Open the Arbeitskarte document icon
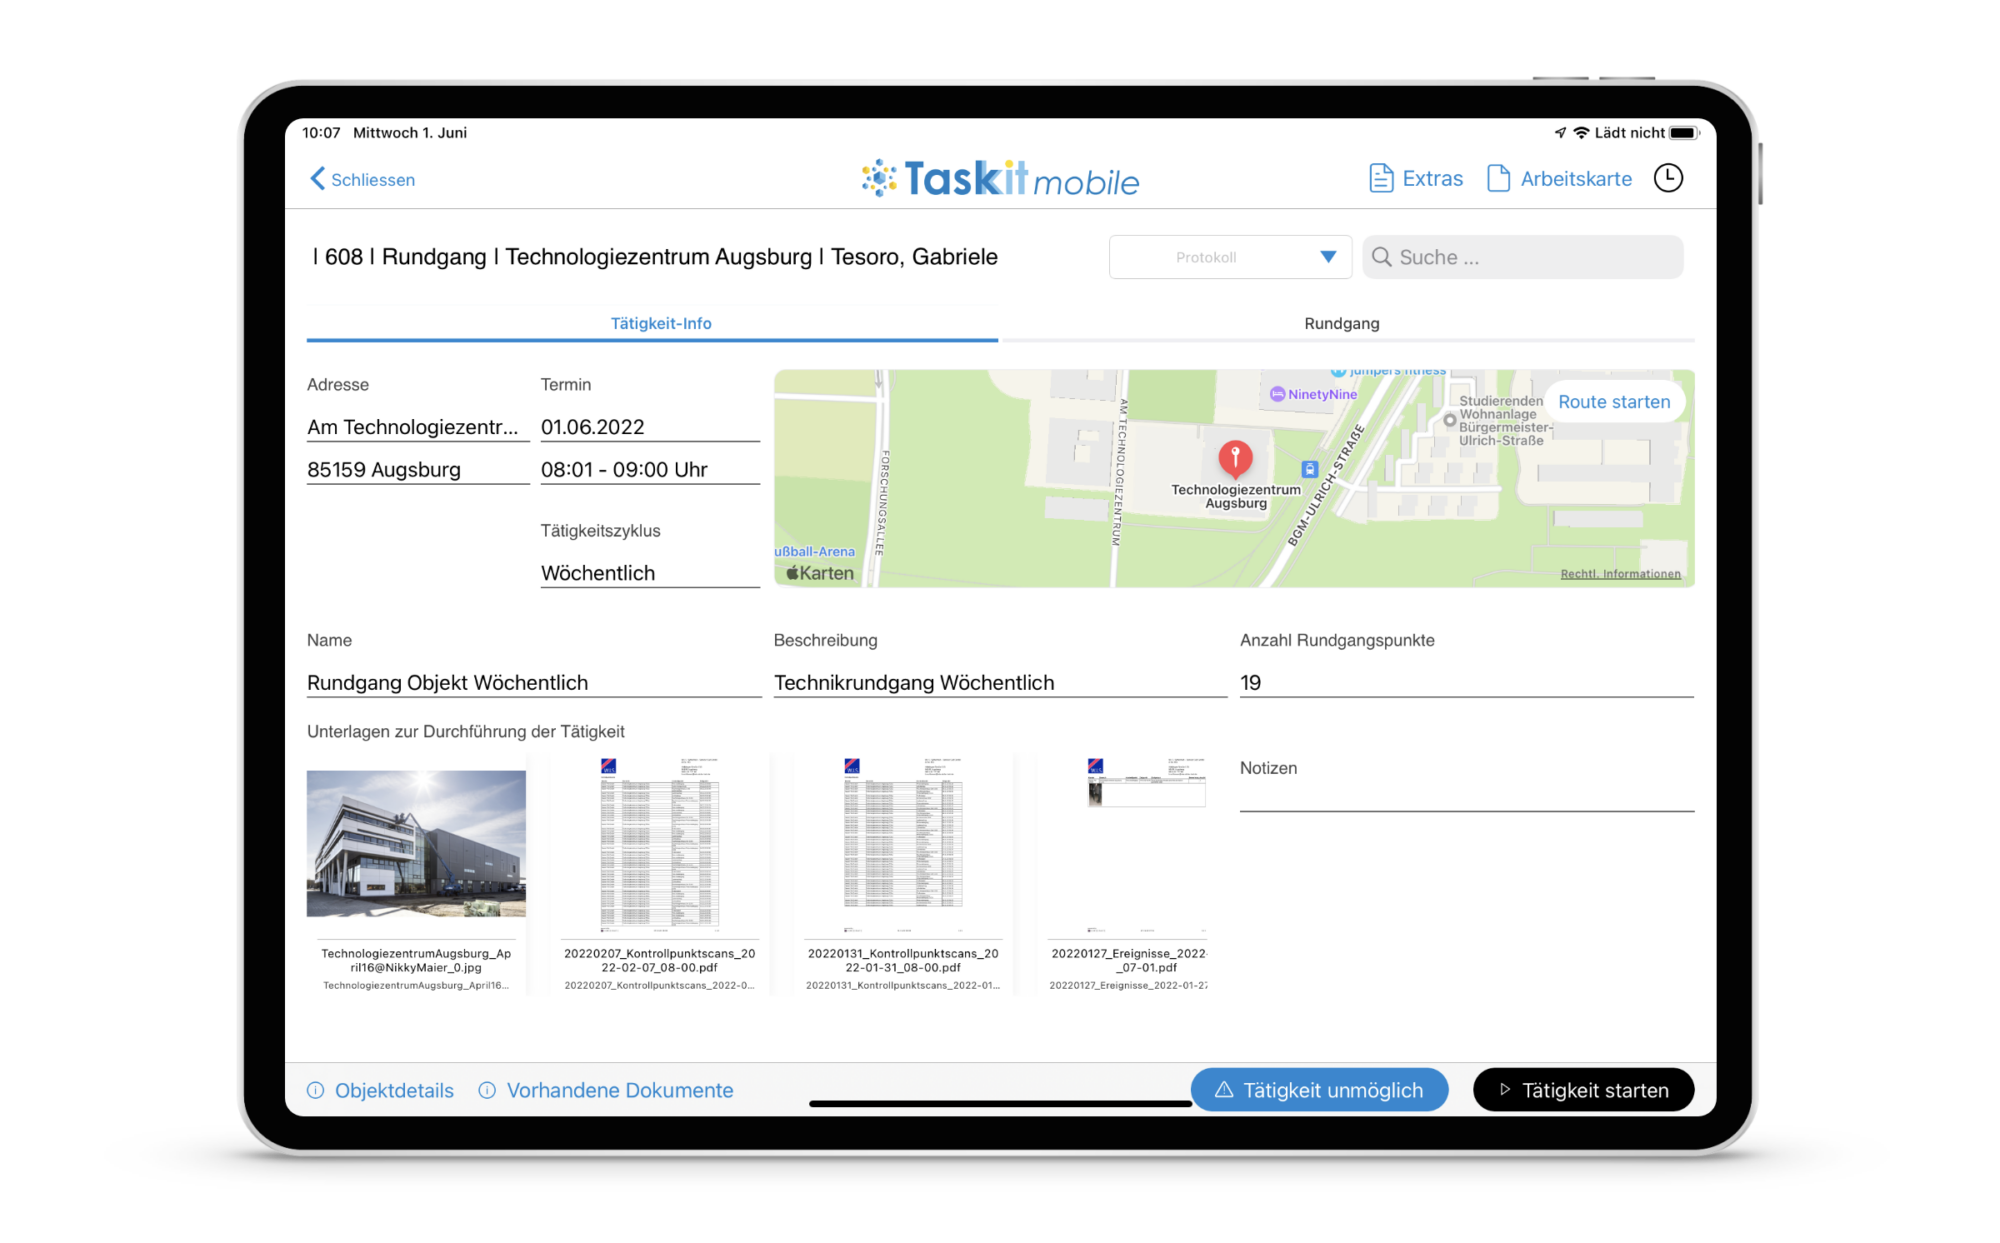 tap(1497, 177)
